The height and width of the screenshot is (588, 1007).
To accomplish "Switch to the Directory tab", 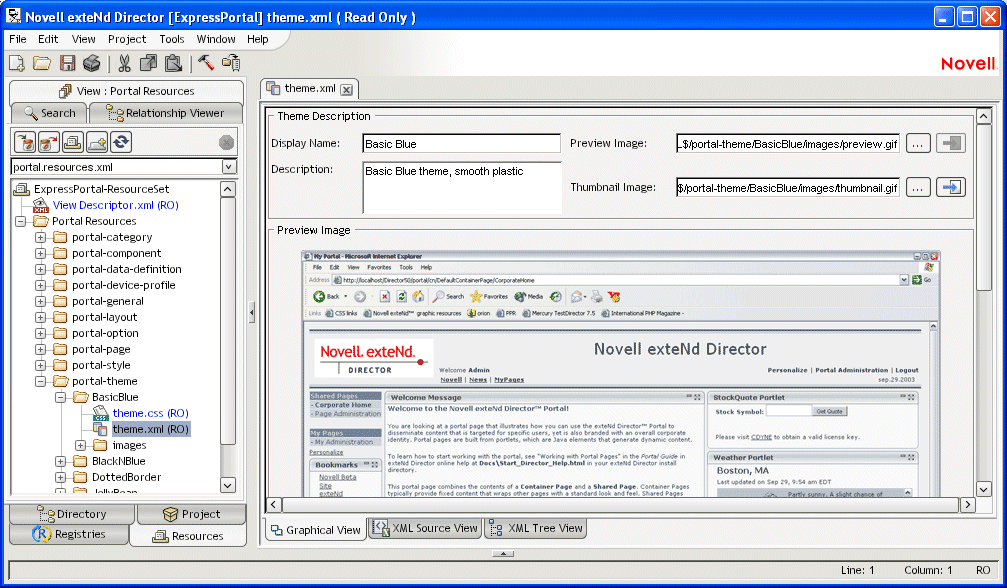I will click(72, 514).
